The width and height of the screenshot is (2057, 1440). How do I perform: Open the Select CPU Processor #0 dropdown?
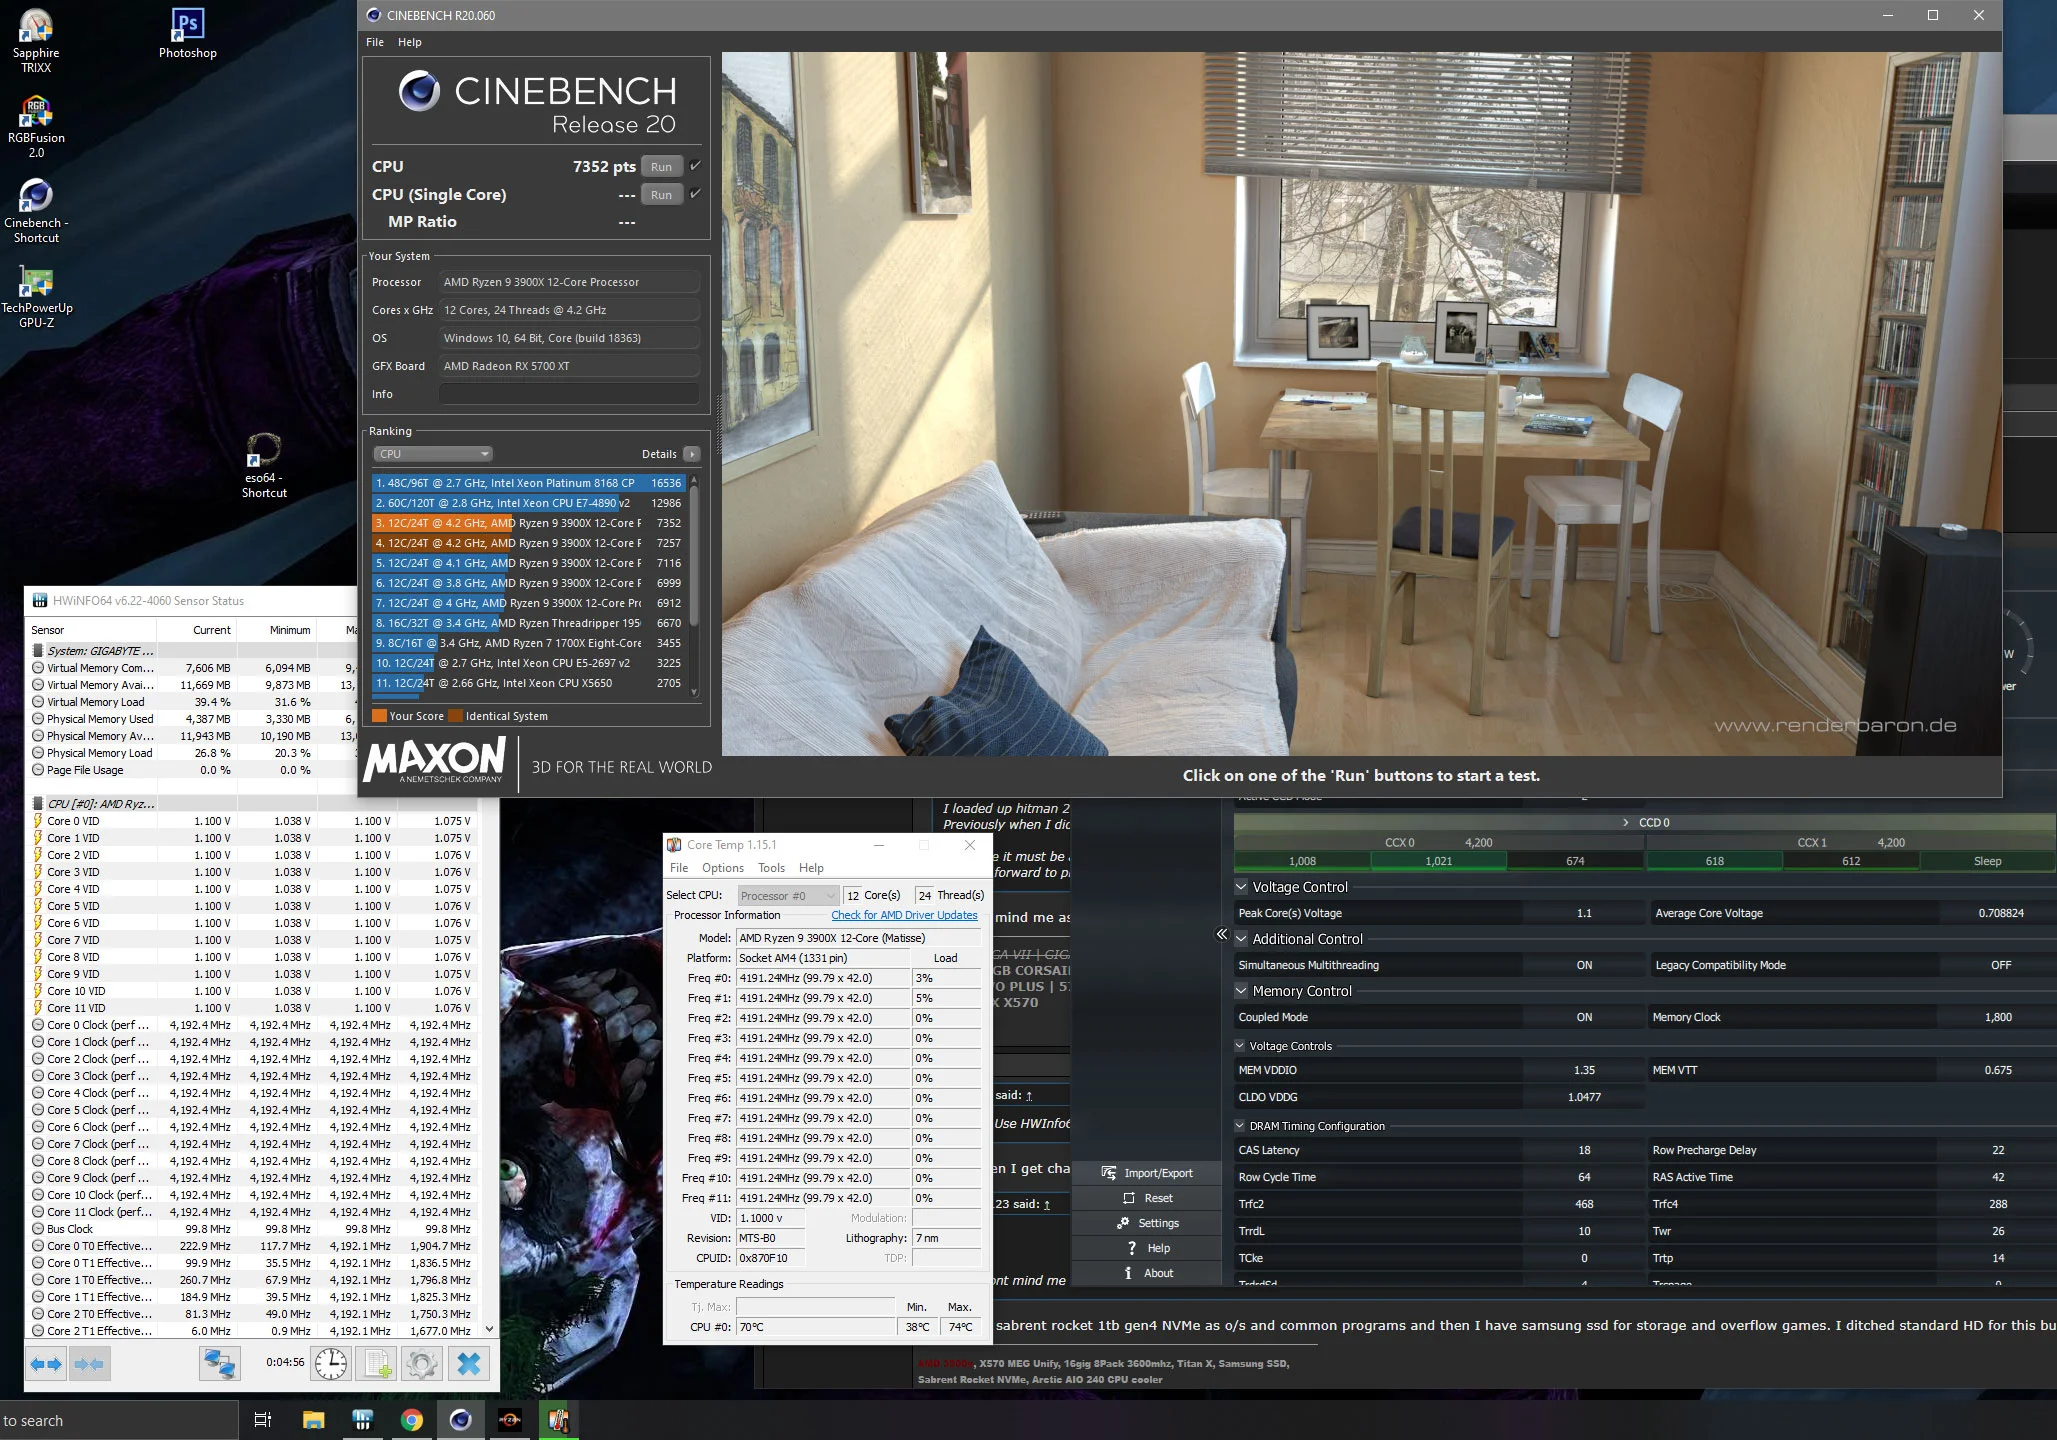(x=788, y=895)
